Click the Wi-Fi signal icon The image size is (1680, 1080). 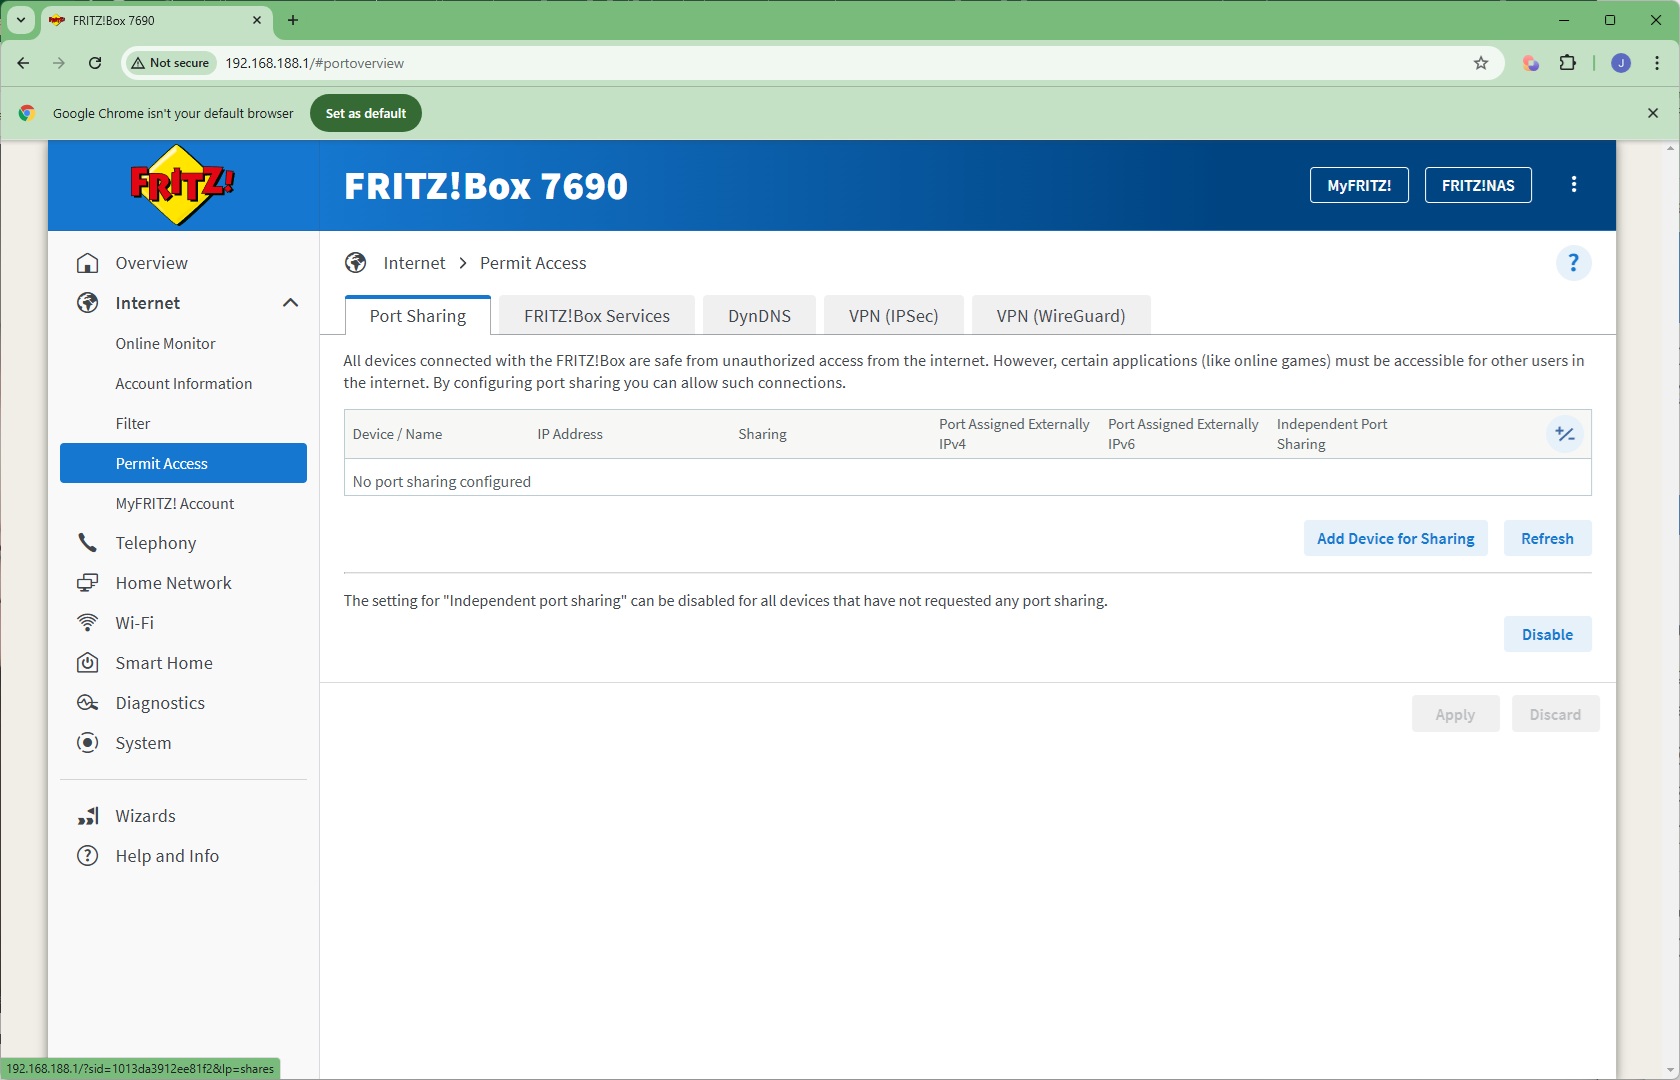88,623
